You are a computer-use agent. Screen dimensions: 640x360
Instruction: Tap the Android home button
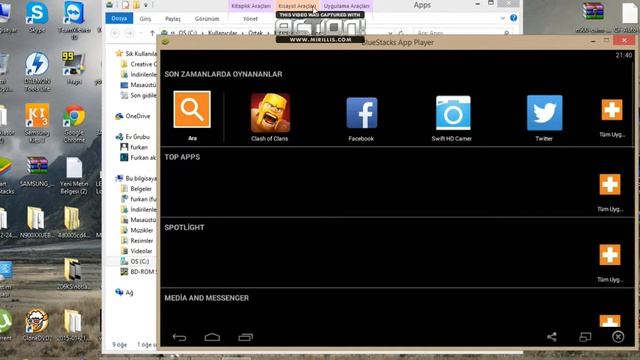[x=212, y=337]
